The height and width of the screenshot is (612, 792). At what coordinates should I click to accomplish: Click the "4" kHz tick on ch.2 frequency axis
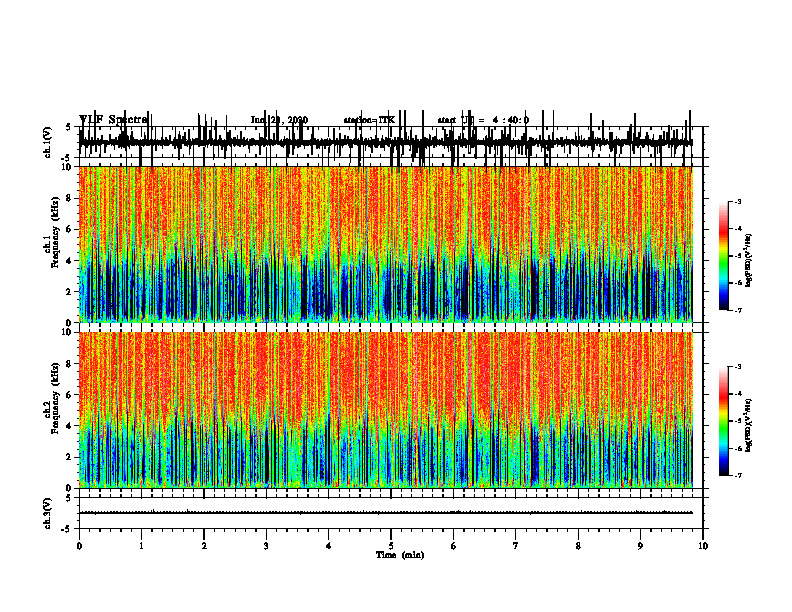(69, 426)
